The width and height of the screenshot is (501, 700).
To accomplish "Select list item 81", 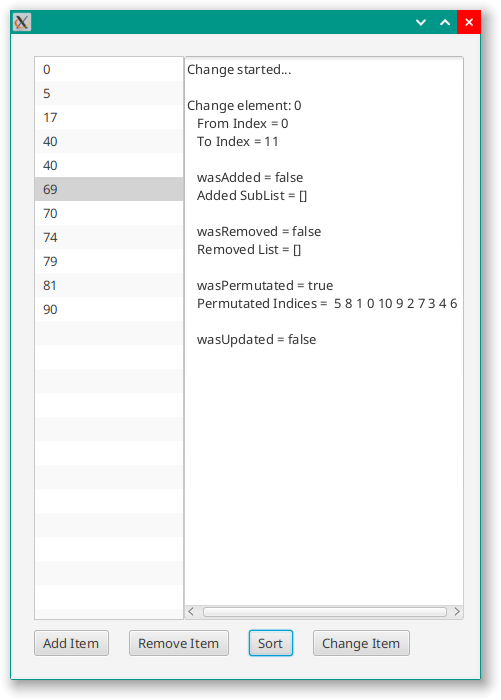I will point(109,285).
